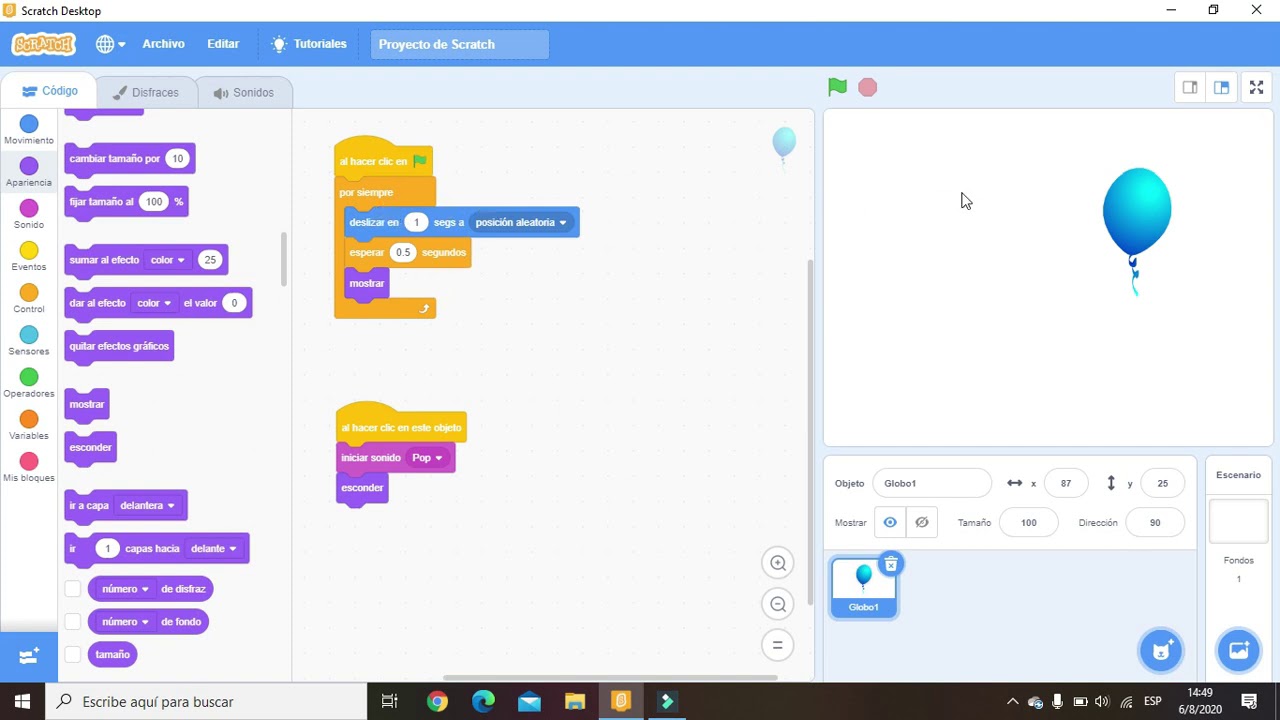Reset workspace zoom with equals button
Image resolution: width=1280 pixels, height=720 pixels.
point(778,645)
